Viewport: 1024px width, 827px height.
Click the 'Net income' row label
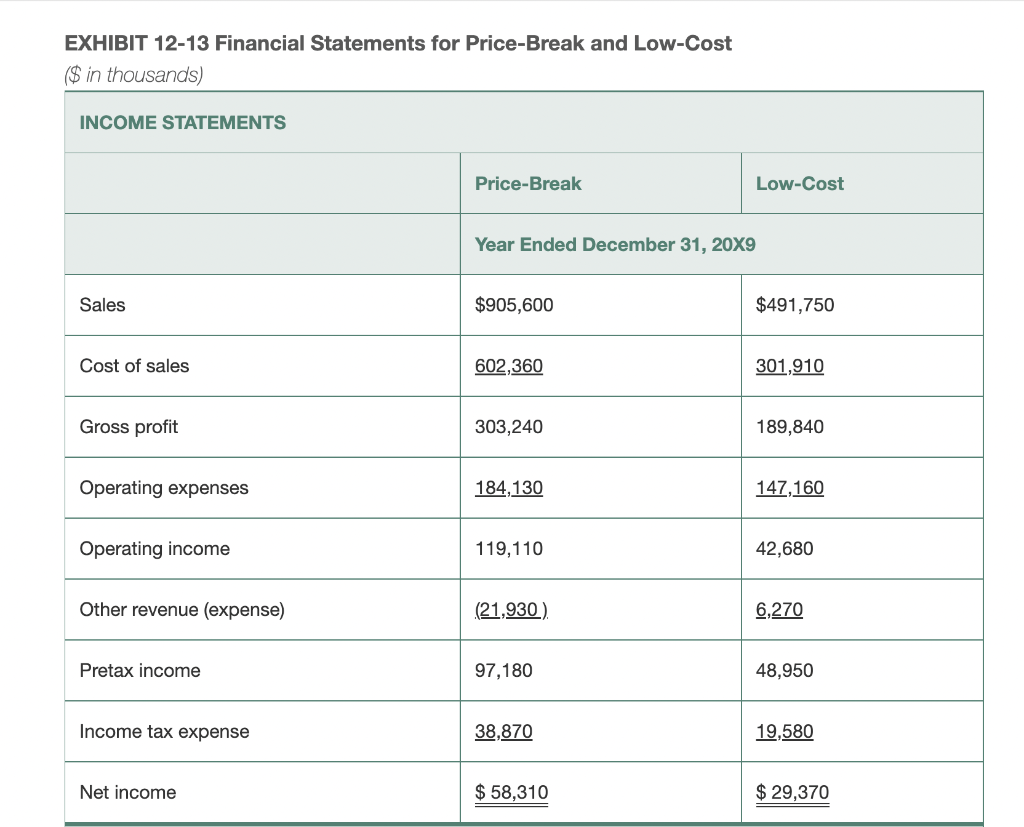128,792
